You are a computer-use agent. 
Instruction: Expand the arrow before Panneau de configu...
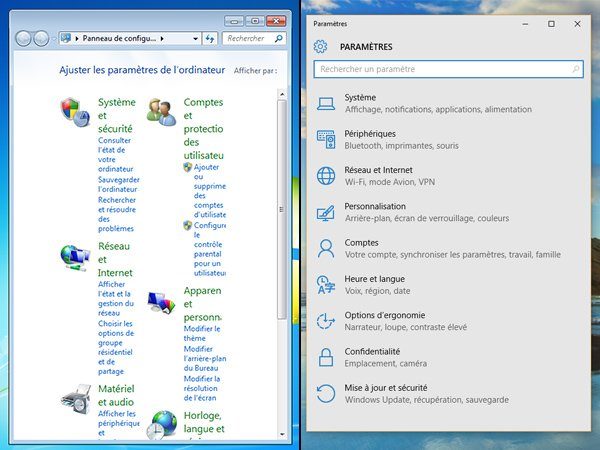(77, 39)
